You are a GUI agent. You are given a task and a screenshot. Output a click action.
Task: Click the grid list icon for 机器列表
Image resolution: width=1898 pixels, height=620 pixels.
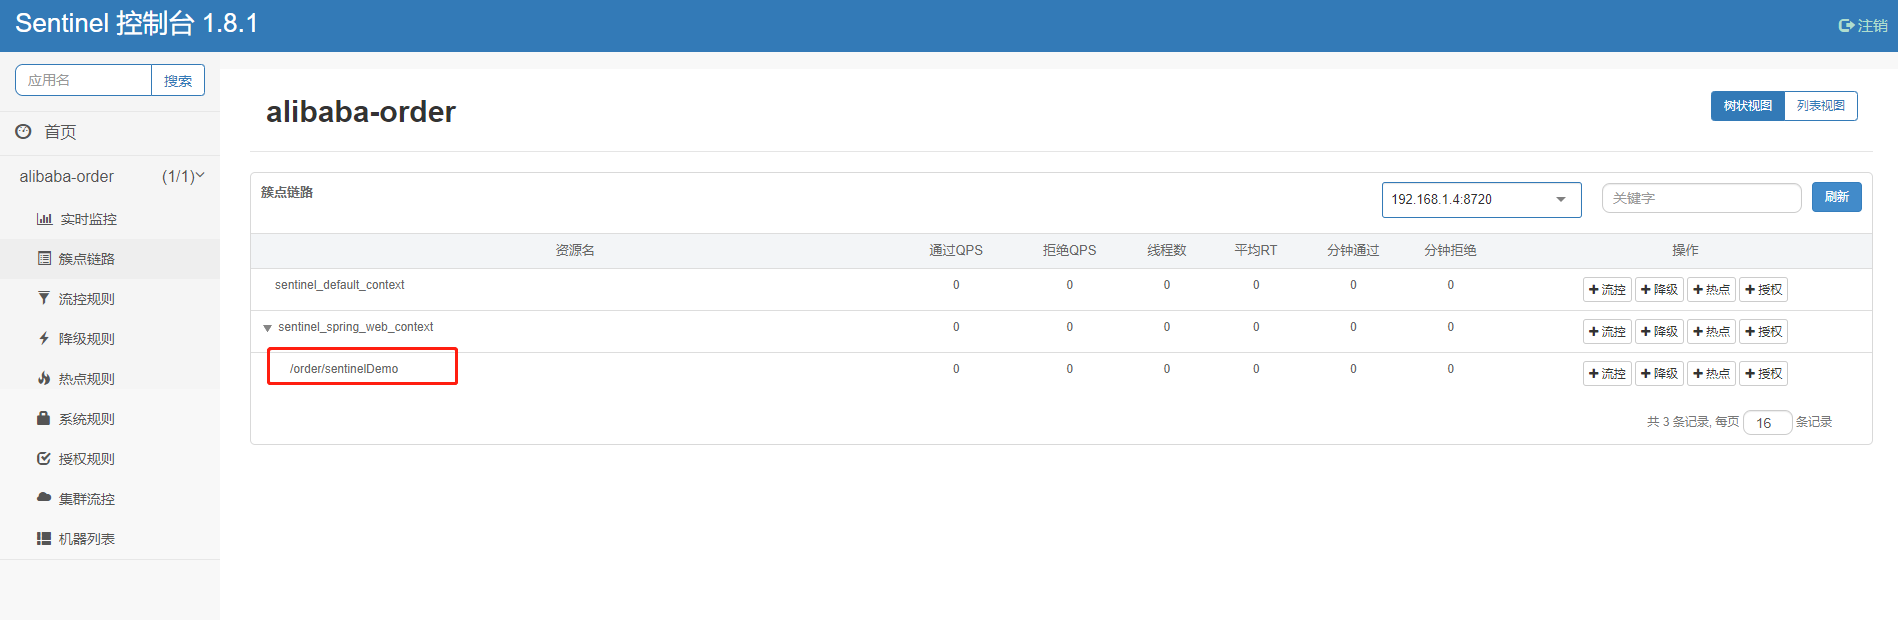(44, 539)
